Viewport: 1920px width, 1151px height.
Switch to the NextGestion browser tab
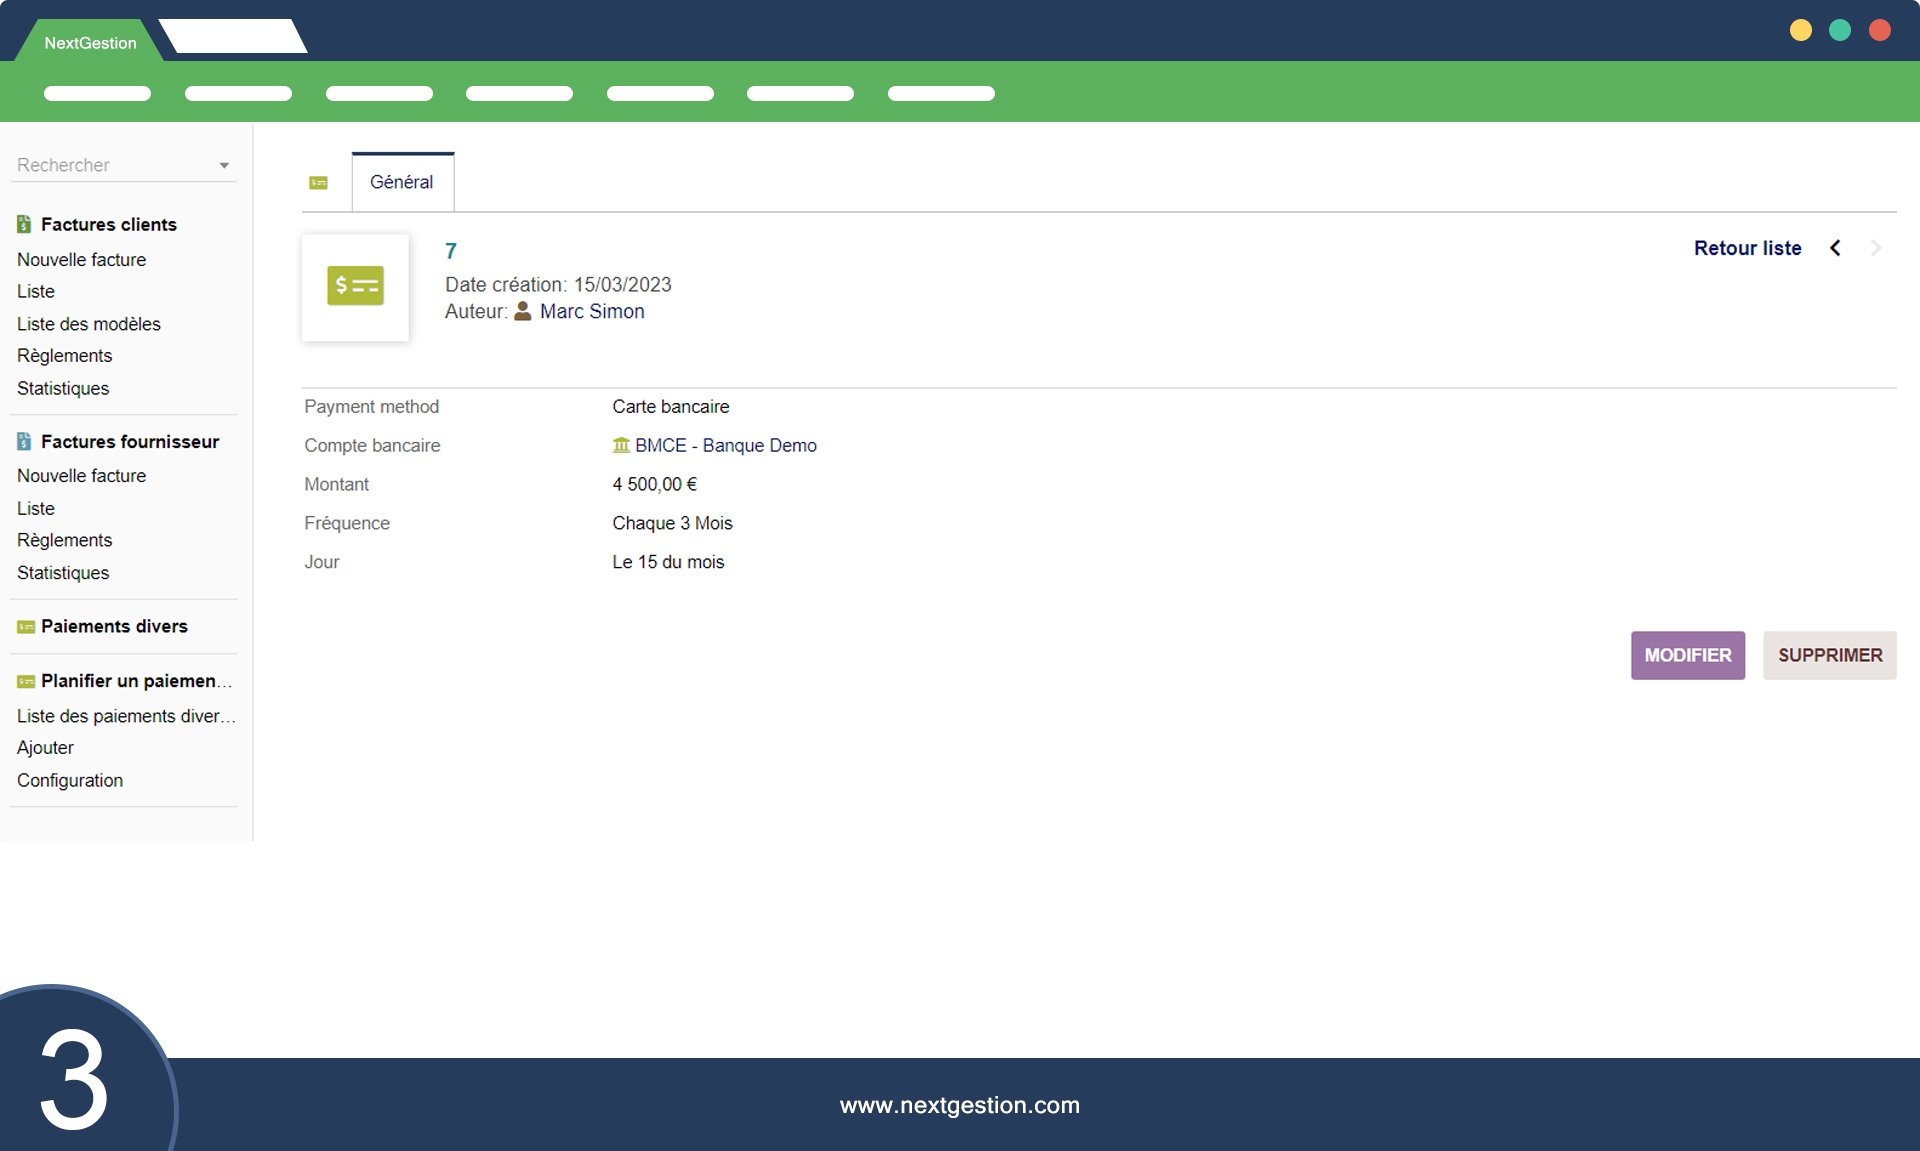90,43
